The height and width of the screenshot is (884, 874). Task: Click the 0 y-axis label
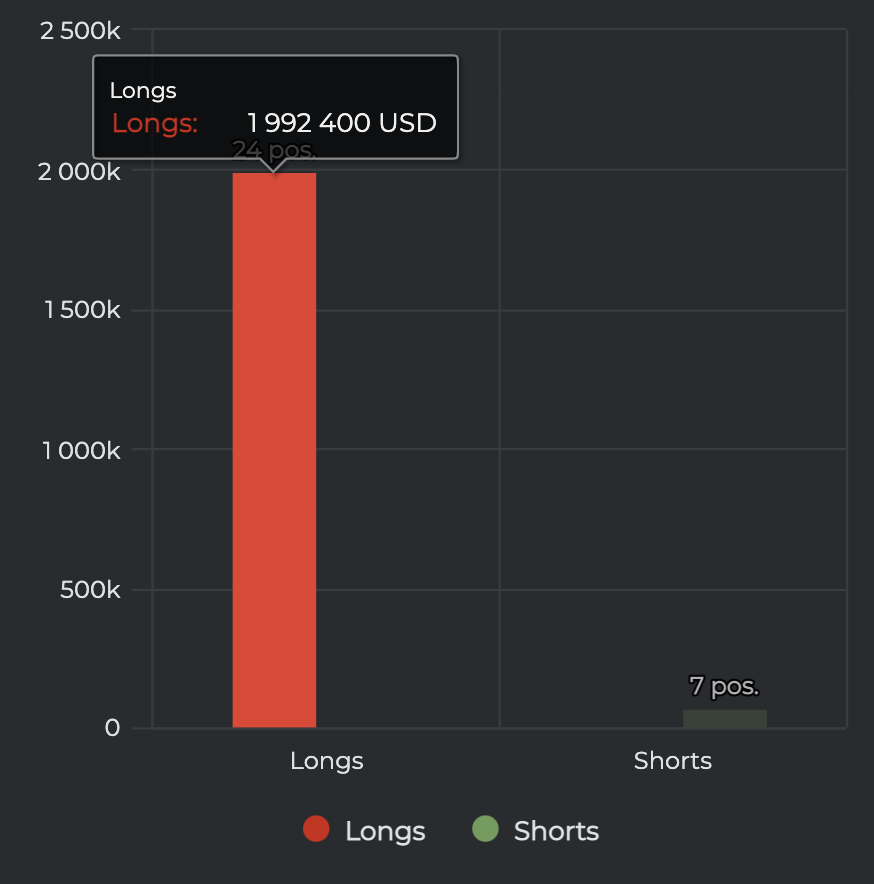113,728
